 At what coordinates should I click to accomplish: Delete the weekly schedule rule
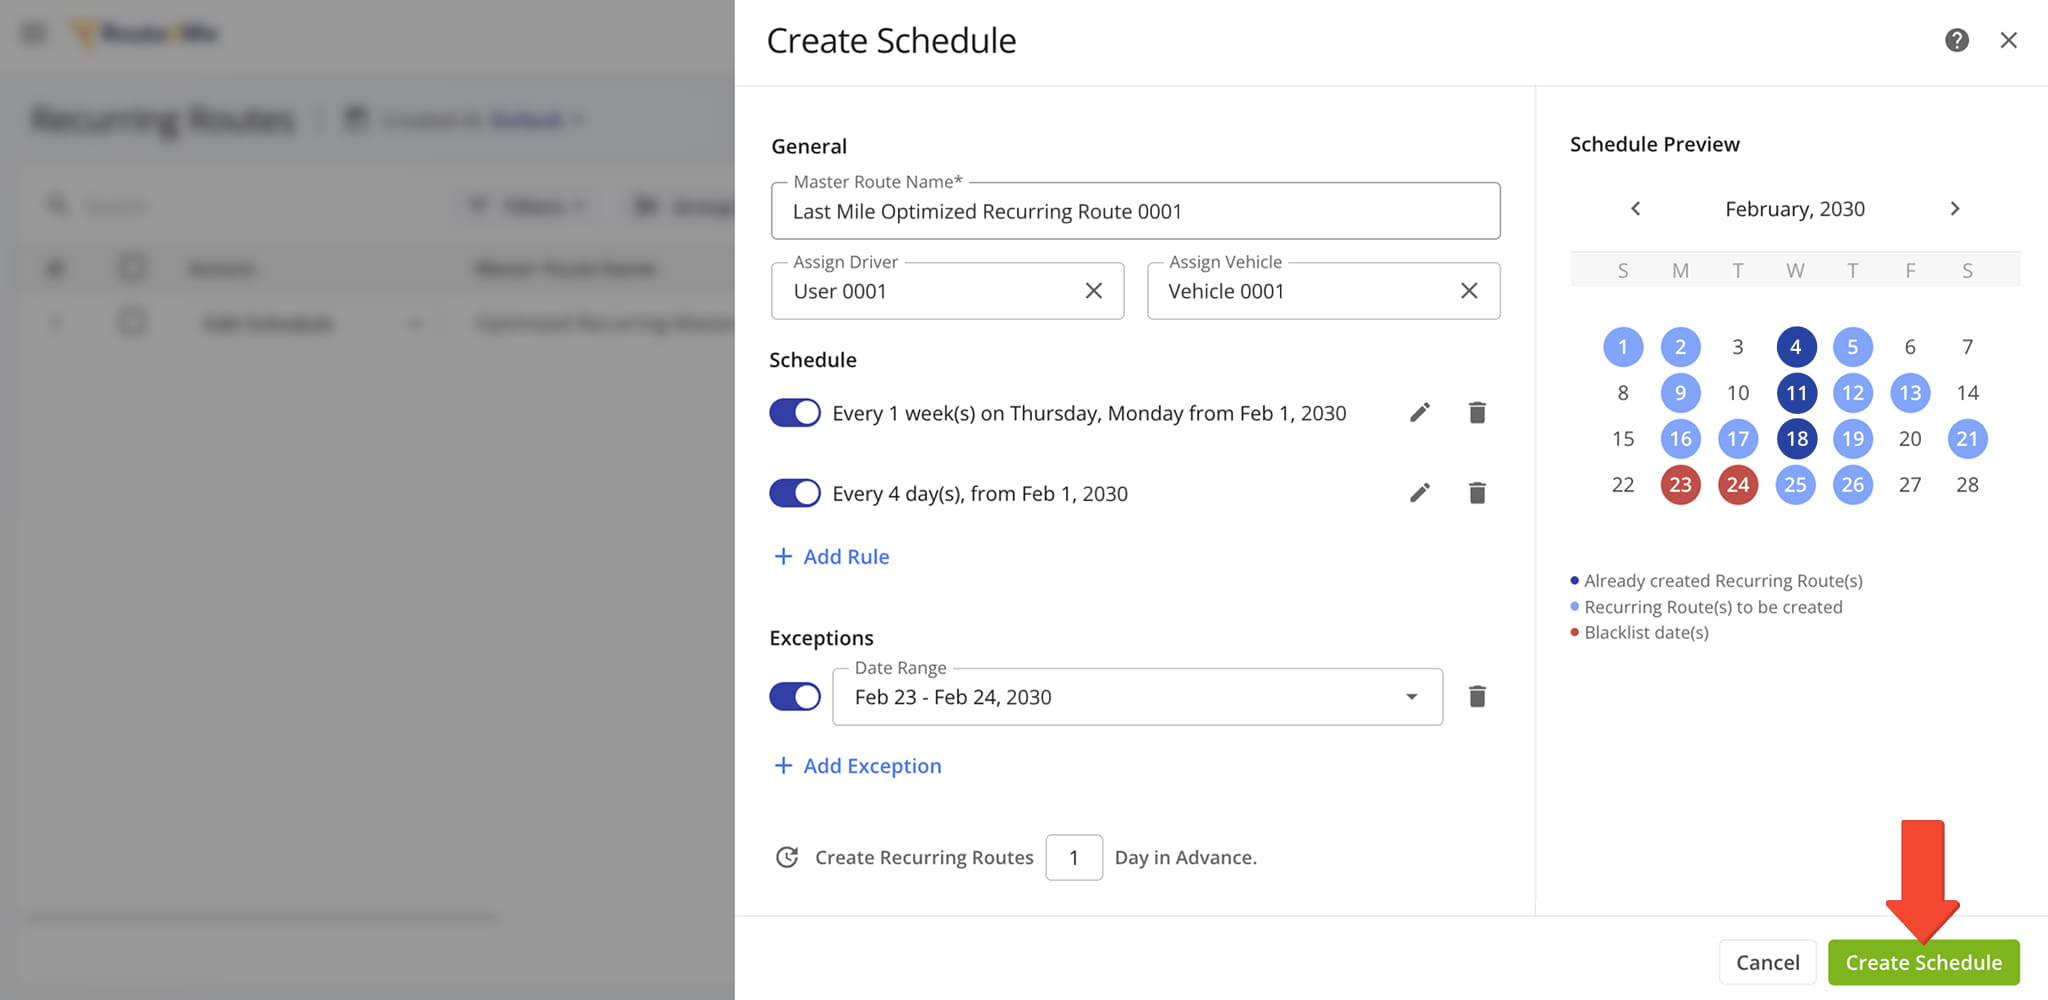[x=1477, y=412]
